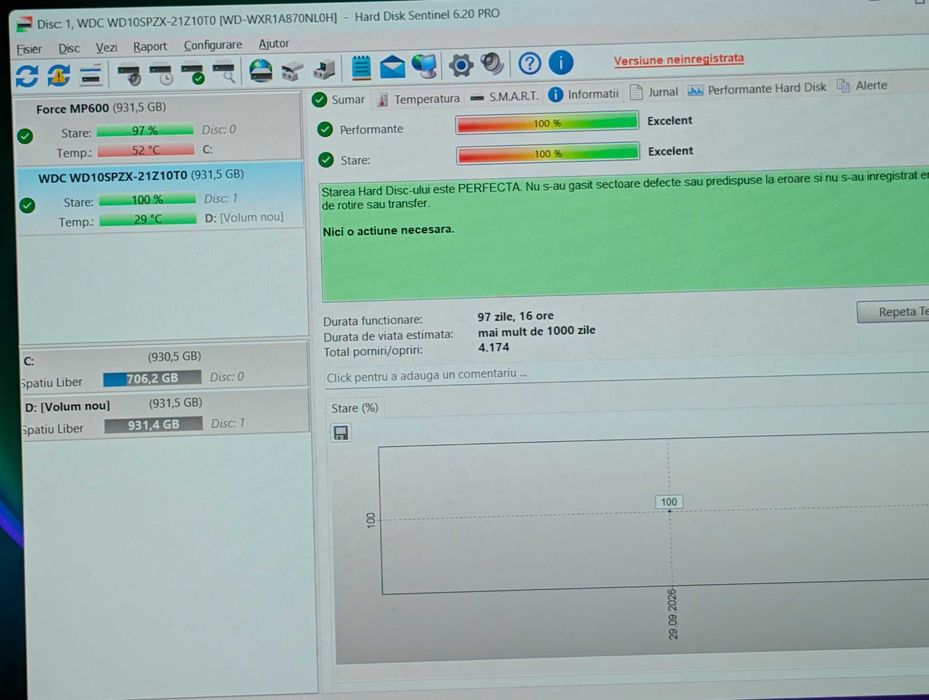This screenshot has height=700, width=929.
Task: Click the D: free space bar 931,4 GB
Action: 153,425
